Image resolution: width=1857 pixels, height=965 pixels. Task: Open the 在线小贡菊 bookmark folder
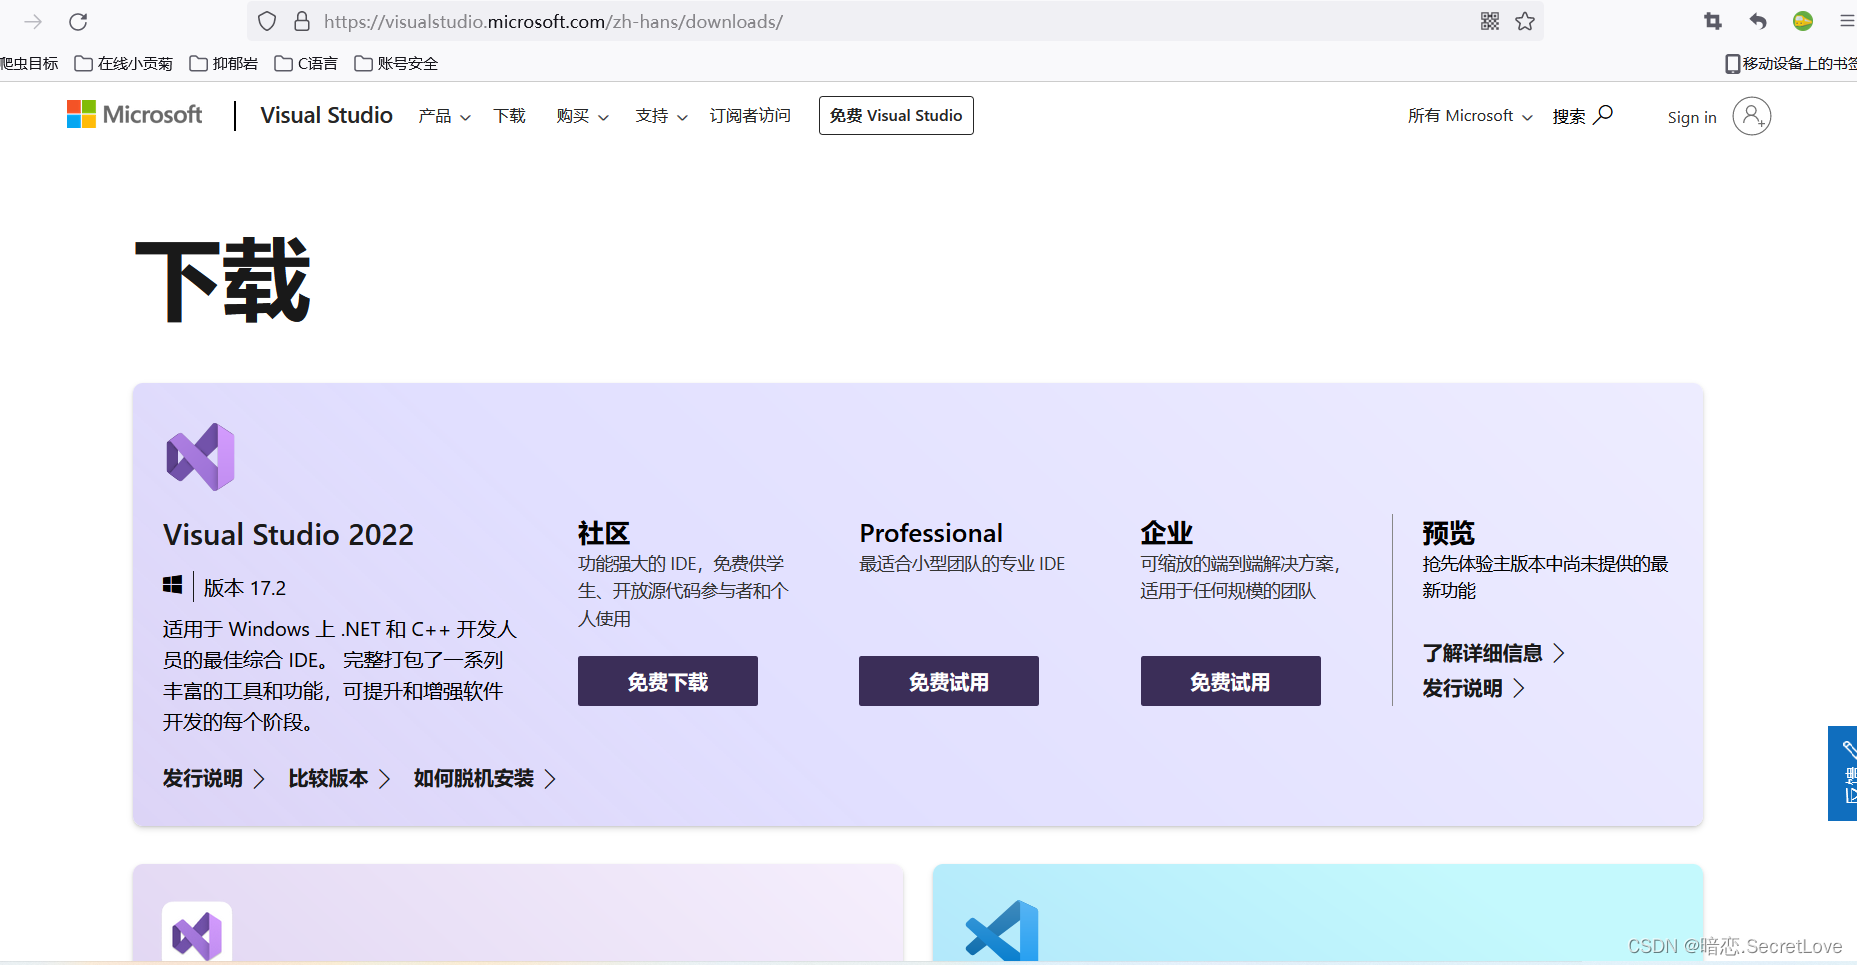[x=124, y=63]
